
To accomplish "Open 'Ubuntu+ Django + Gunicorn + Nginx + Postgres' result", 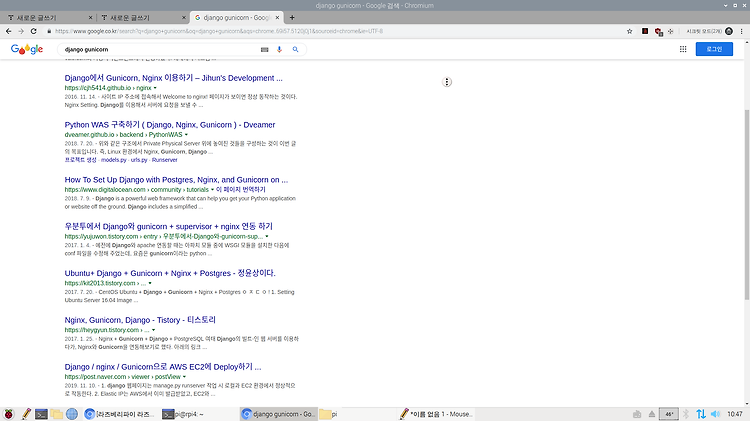I will 170,273.
